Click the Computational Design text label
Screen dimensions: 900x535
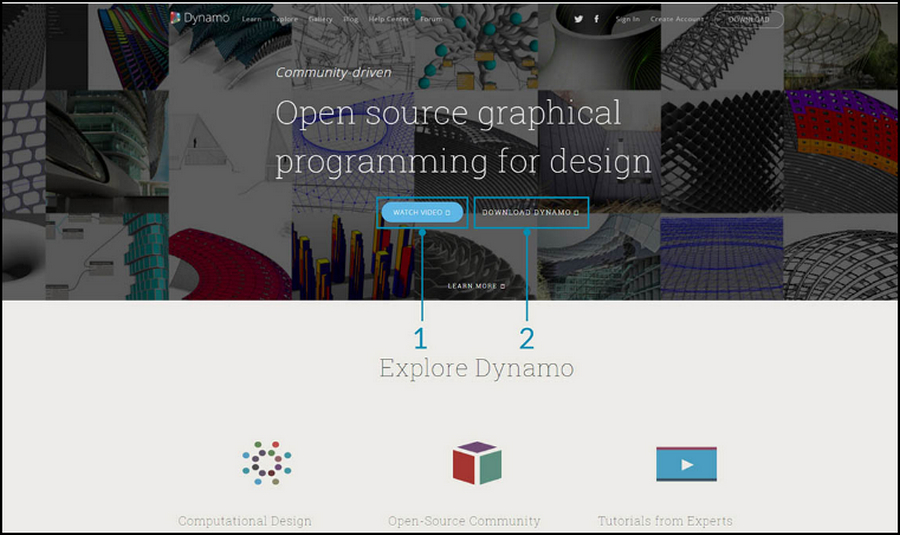pos(245,521)
